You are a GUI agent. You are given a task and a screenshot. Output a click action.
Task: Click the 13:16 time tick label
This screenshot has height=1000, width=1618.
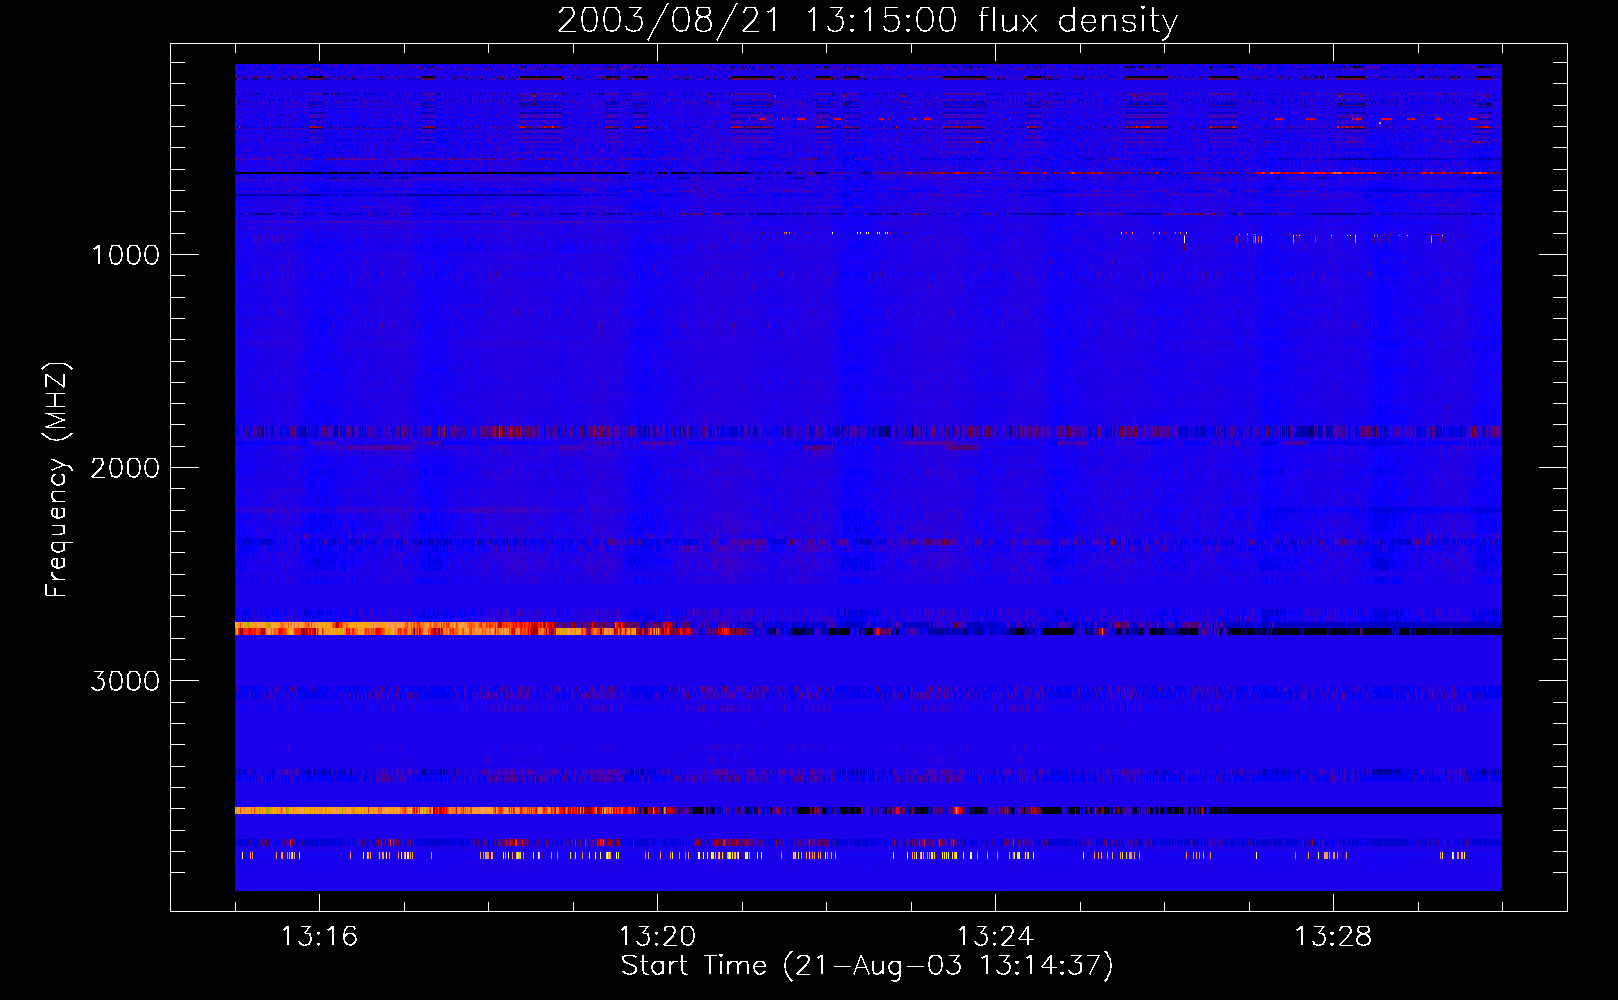tap(319, 936)
